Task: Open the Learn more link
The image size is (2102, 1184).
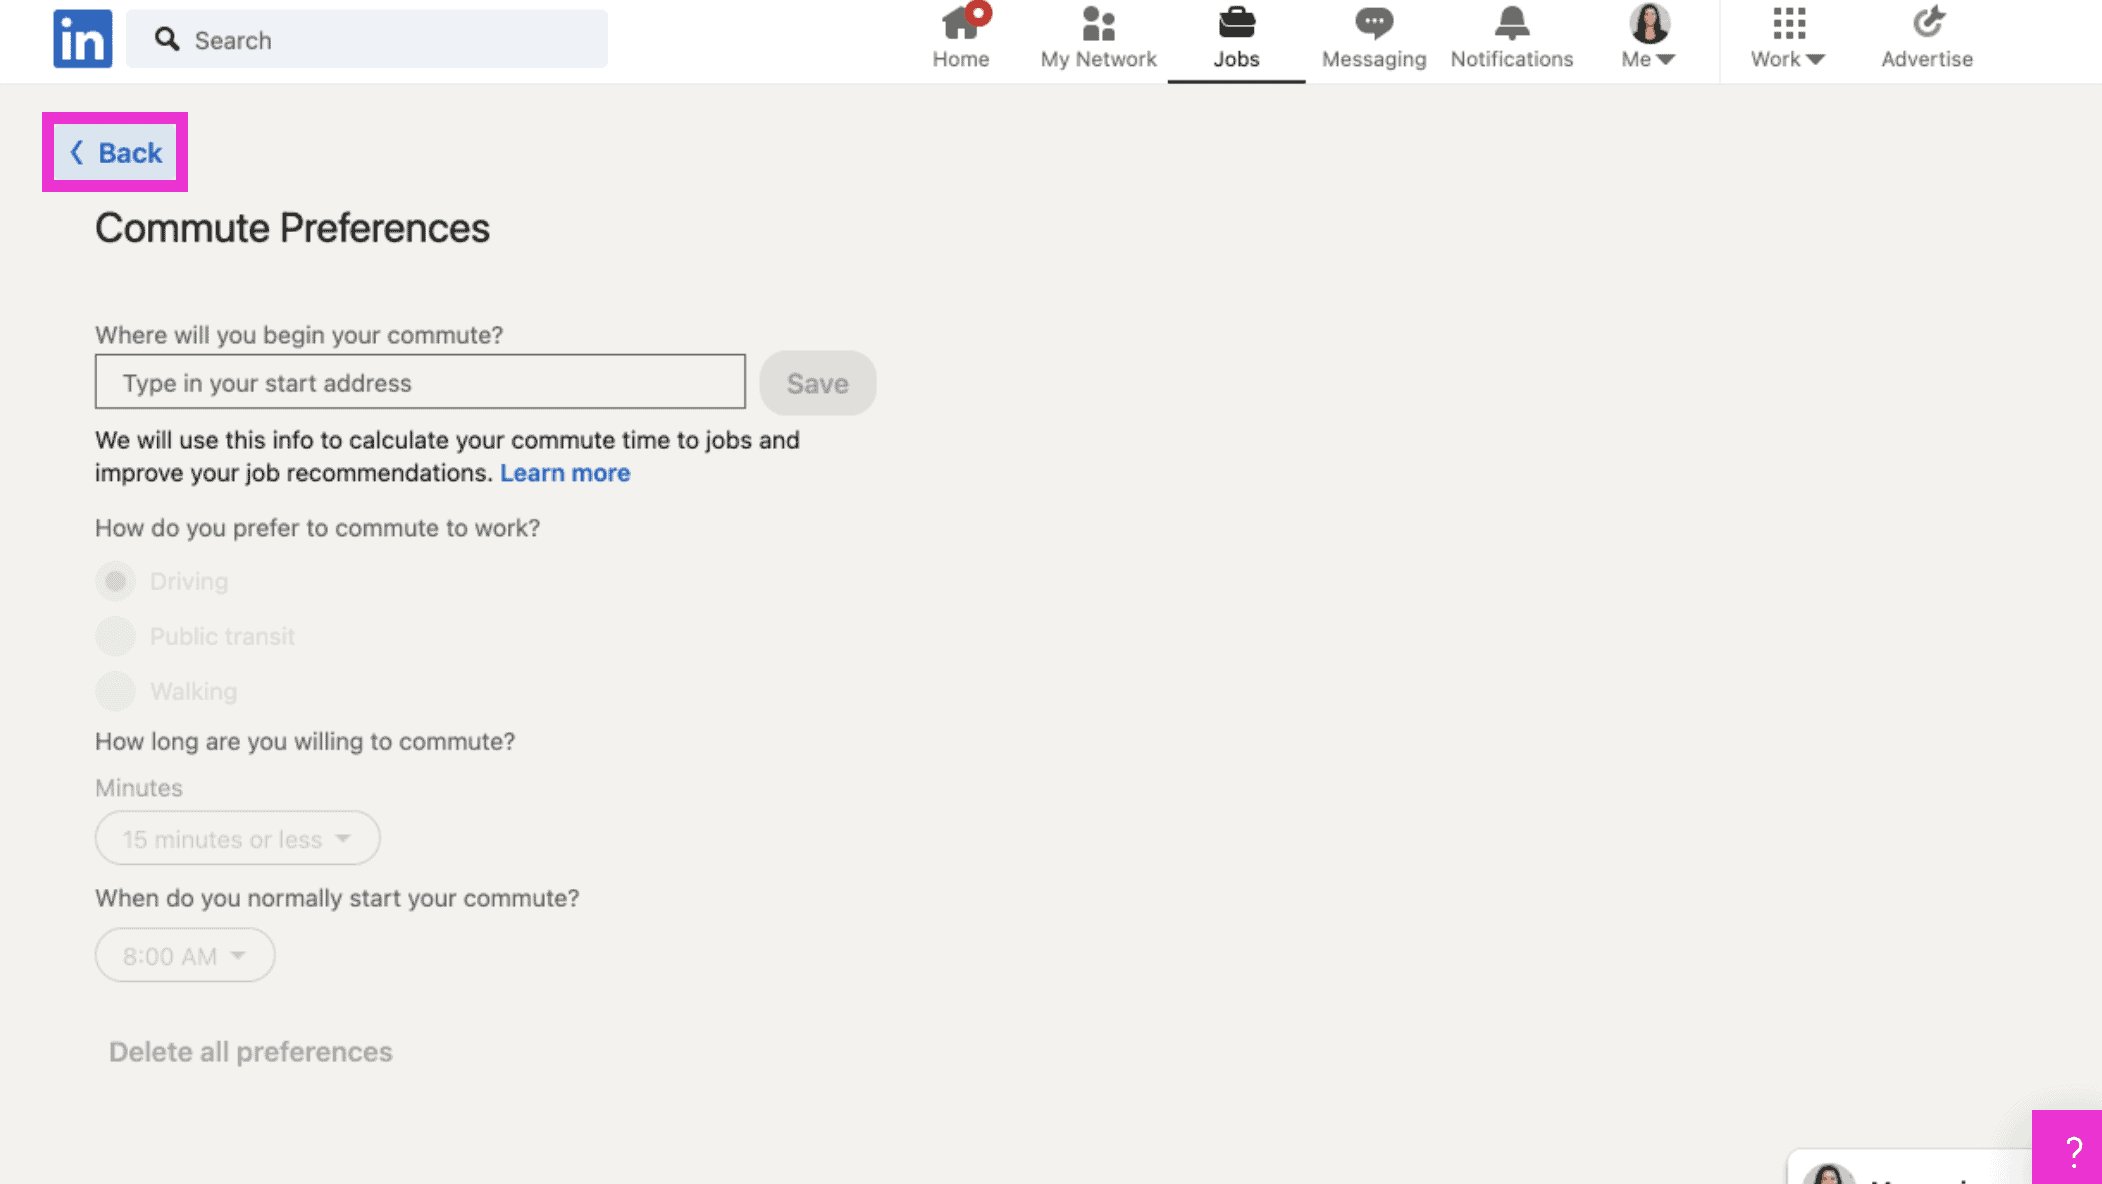Action: pos(565,473)
